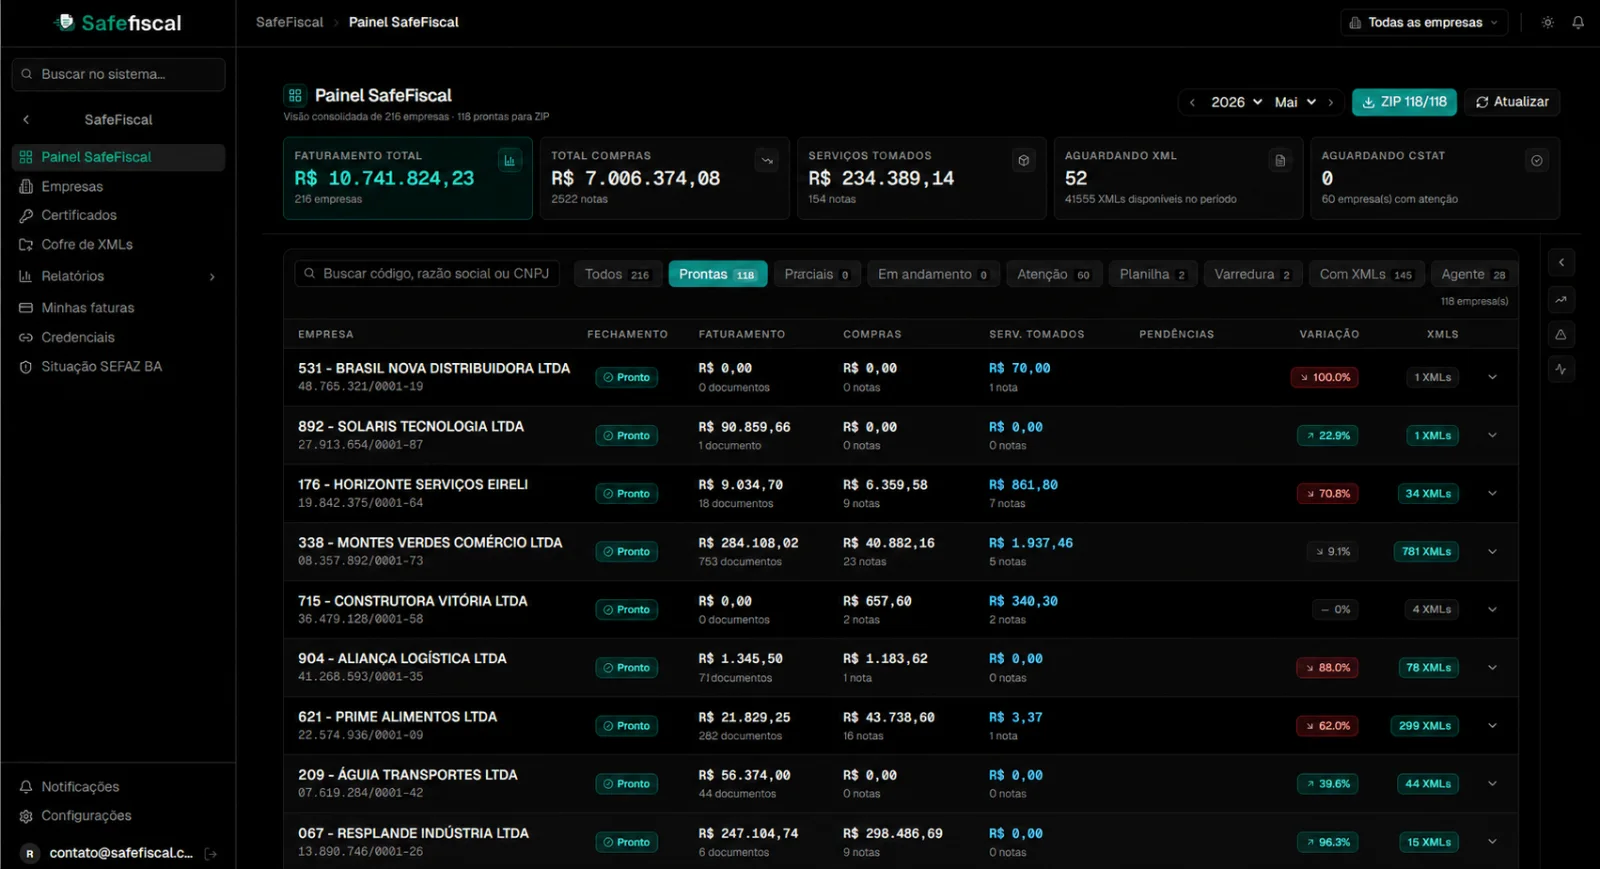The image size is (1600, 869).
Task: Click the back arrow beside SafeFiscal sidebar title
Action: click(26, 119)
